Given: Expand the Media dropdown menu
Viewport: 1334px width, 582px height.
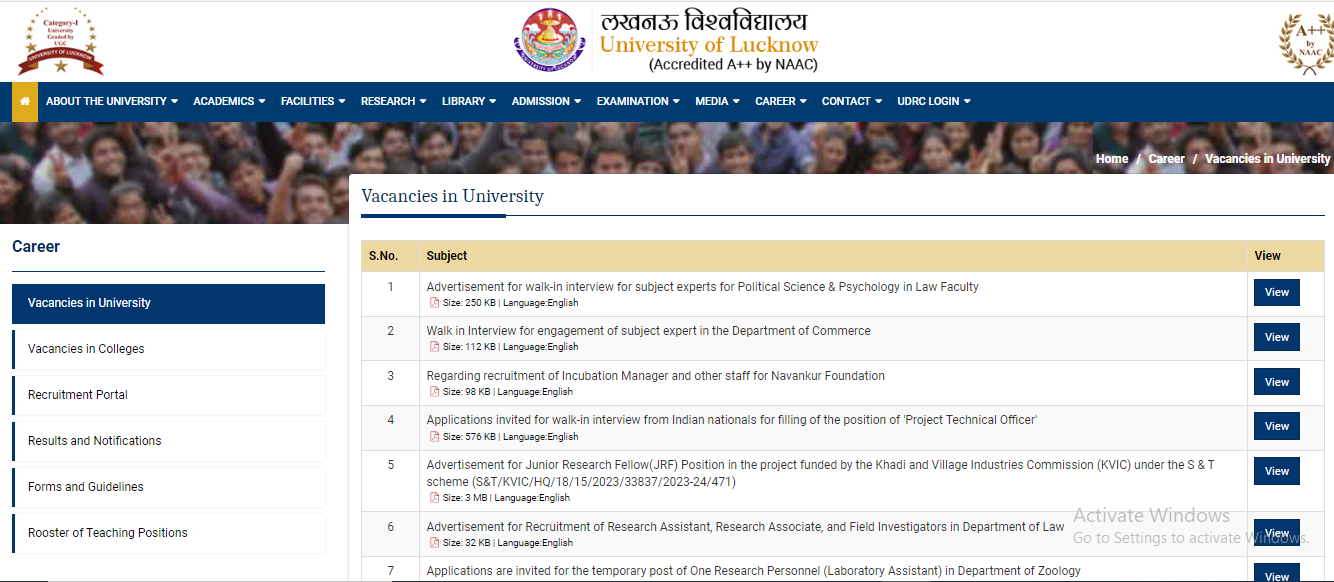Looking at the screenshot, I should 717,102.
